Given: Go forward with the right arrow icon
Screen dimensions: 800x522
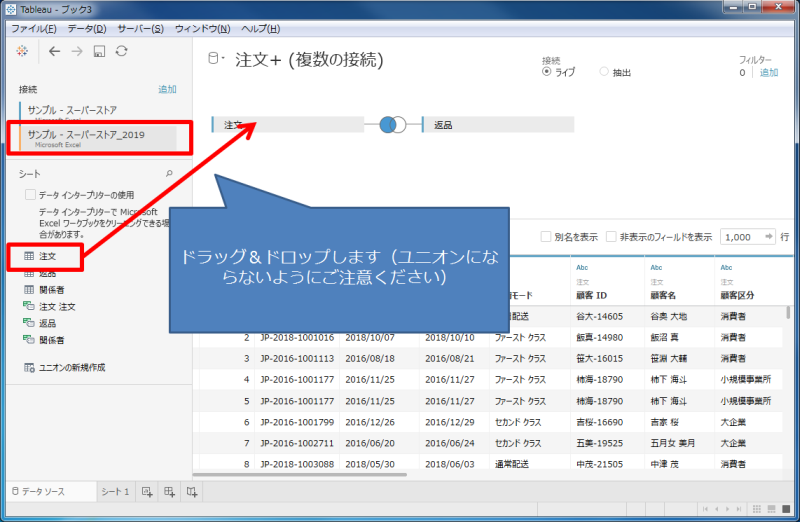Looking at the screenshot, I should 77,51.
